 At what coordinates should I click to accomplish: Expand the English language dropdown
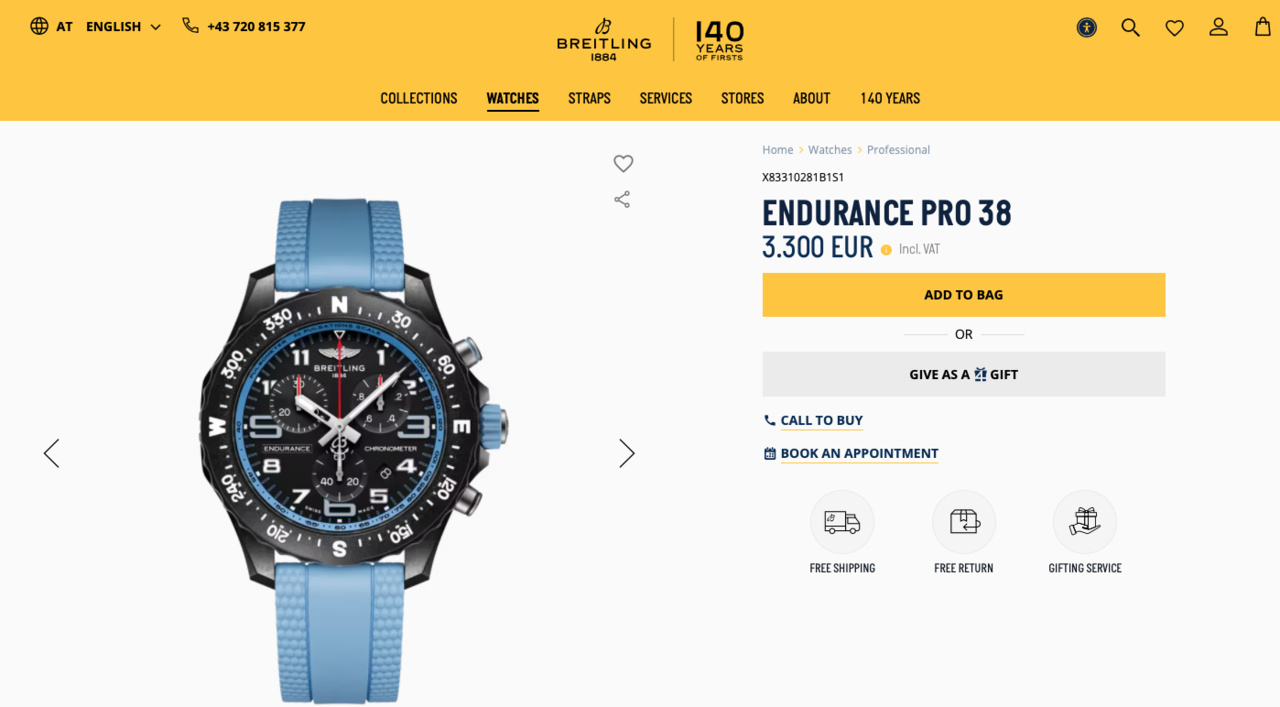click(123, 27)
